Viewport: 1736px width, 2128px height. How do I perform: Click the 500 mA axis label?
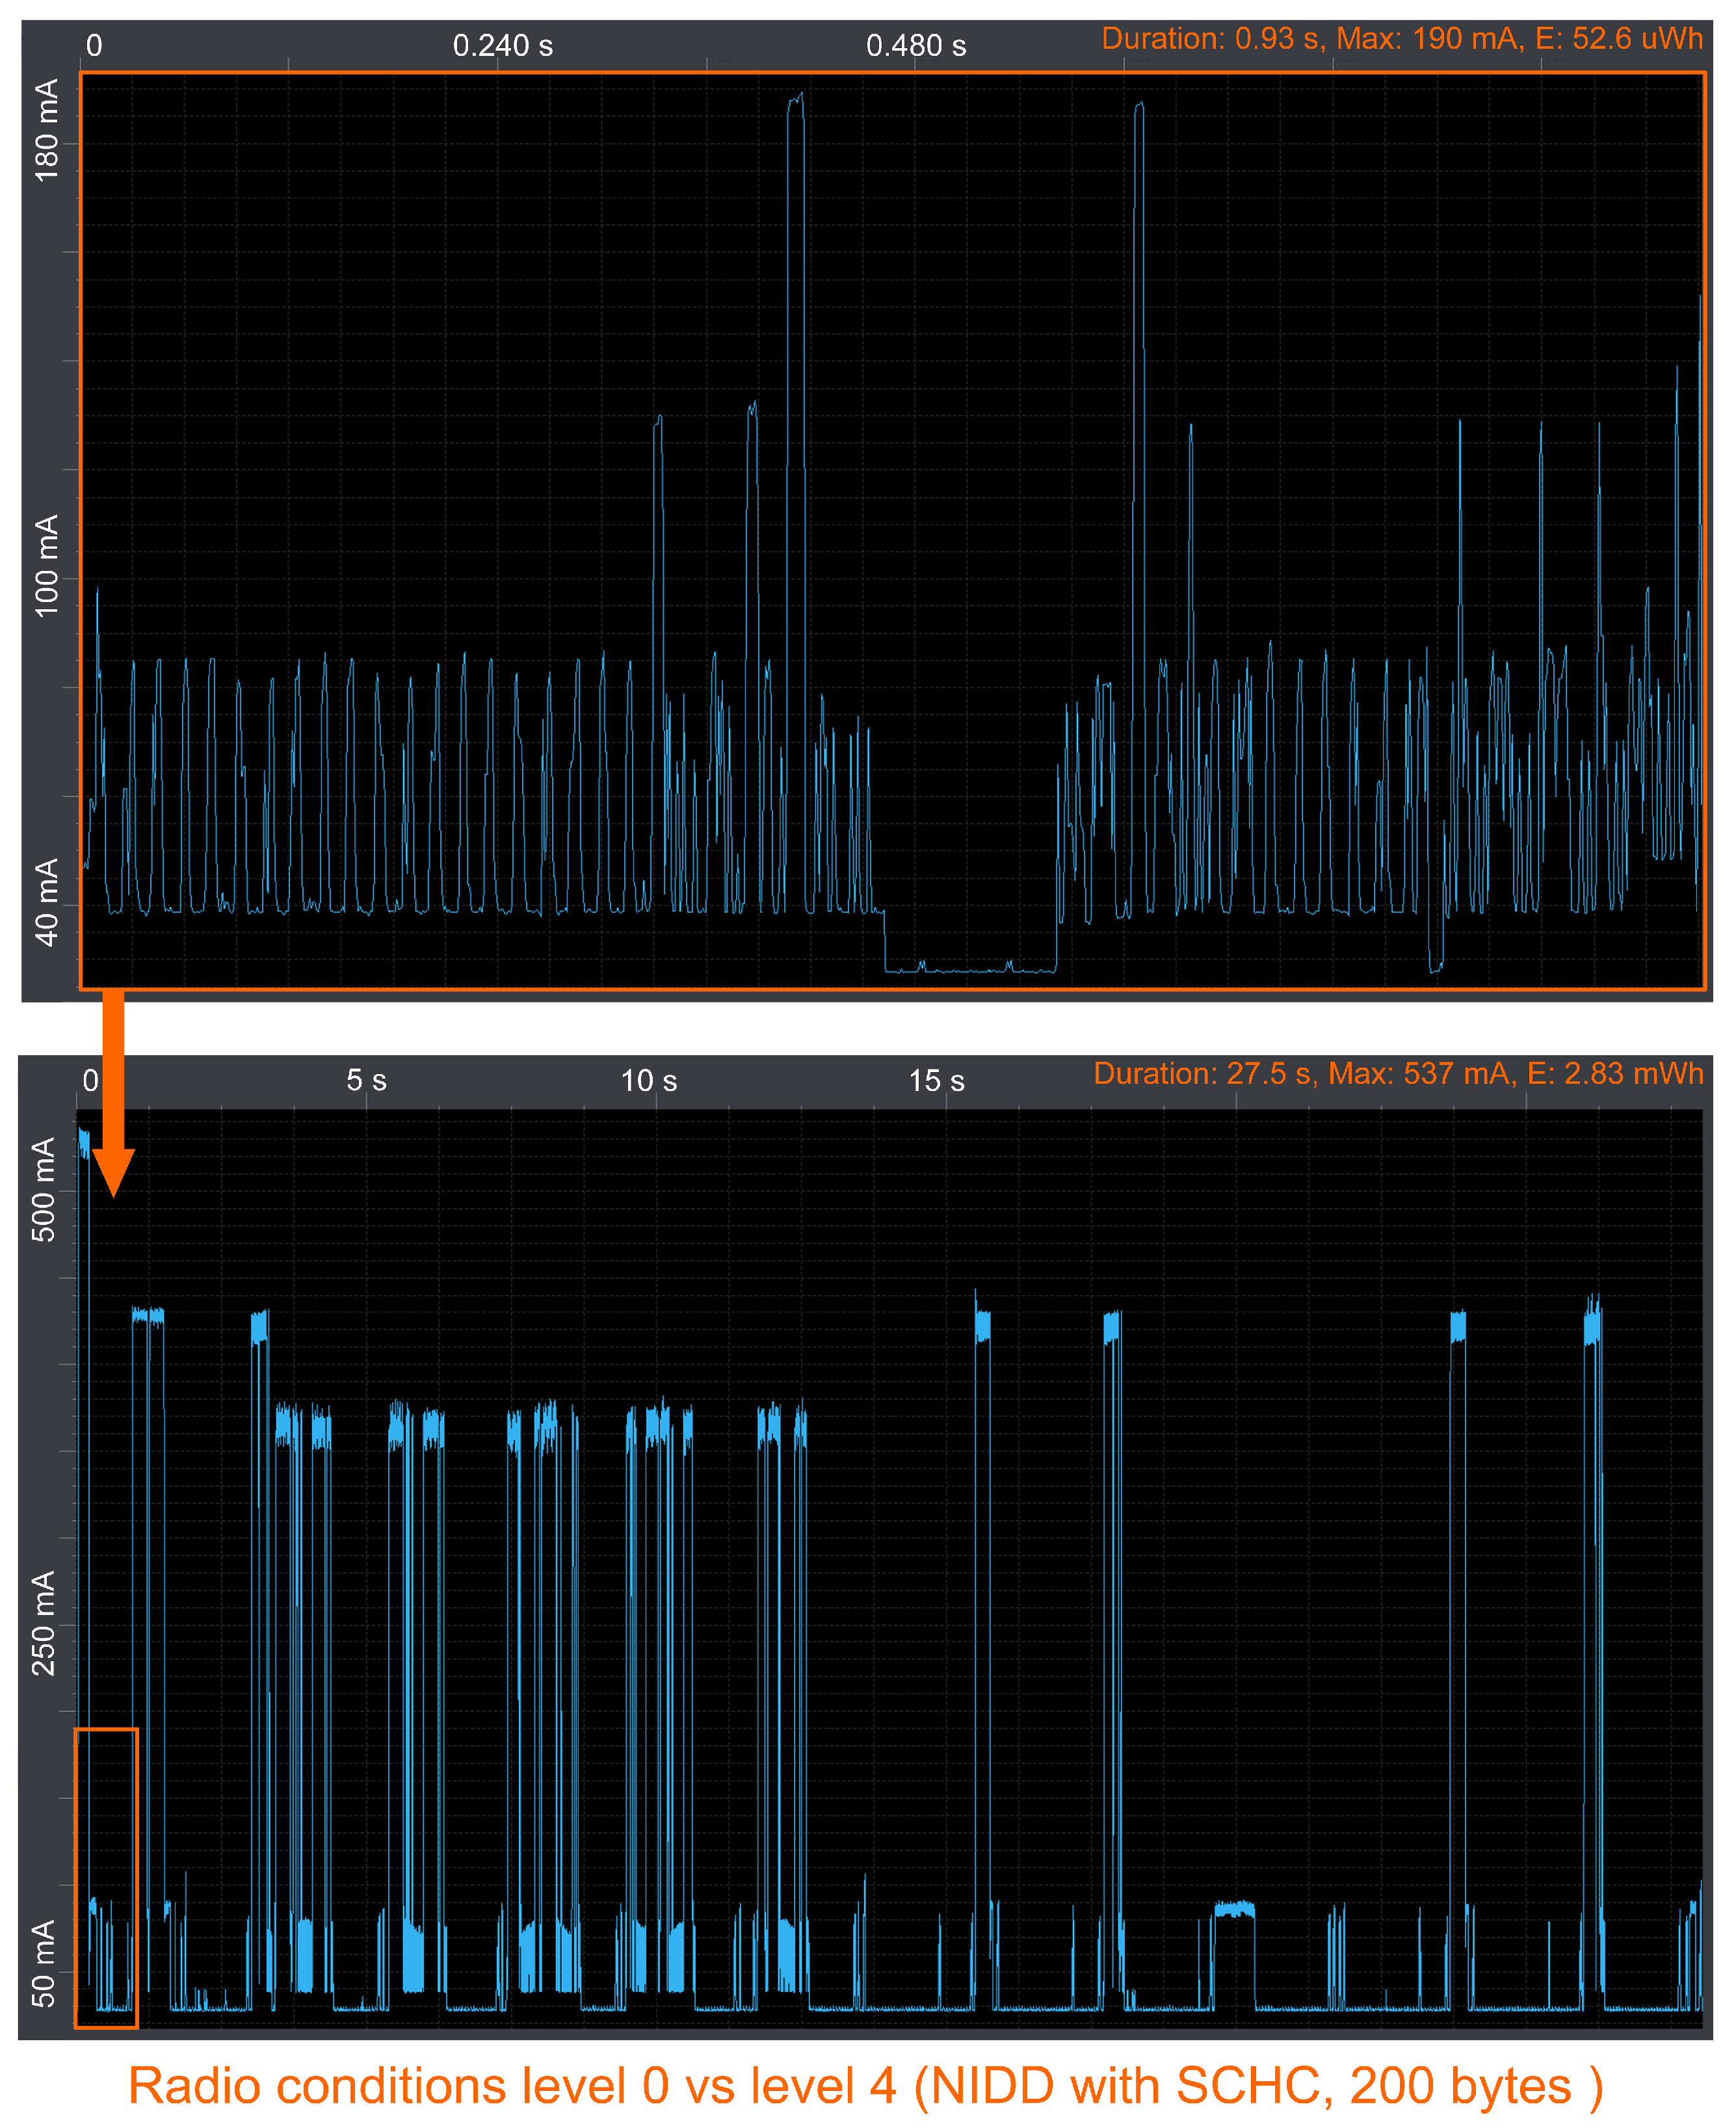coord(43,1189)
